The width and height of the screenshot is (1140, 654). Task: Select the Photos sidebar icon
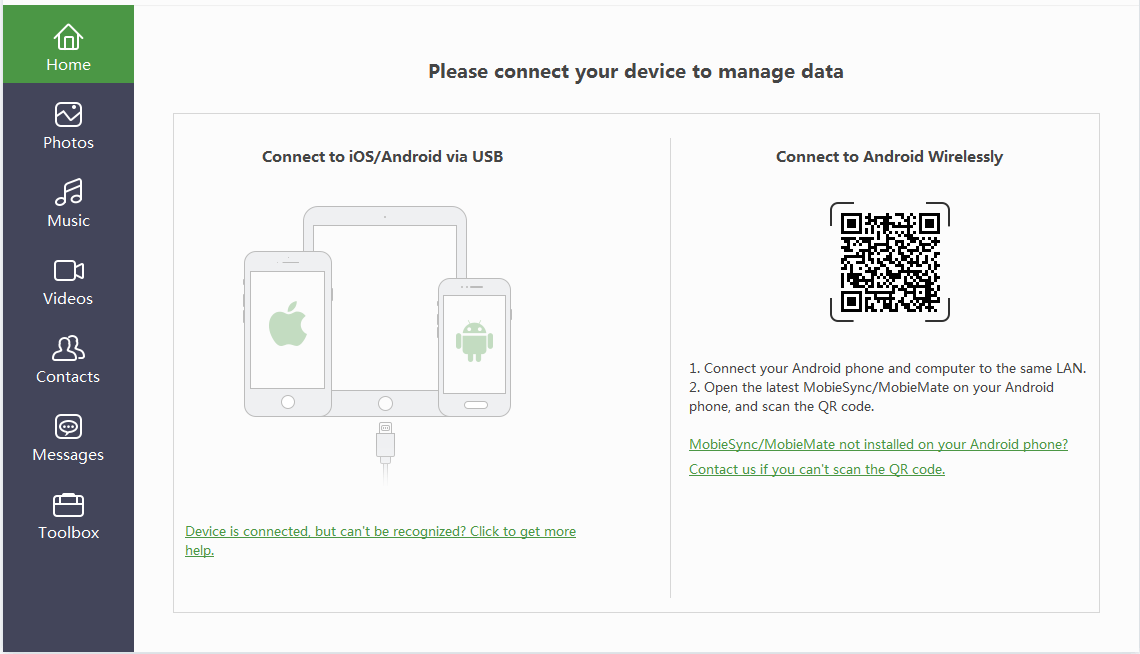pos(68,115)
